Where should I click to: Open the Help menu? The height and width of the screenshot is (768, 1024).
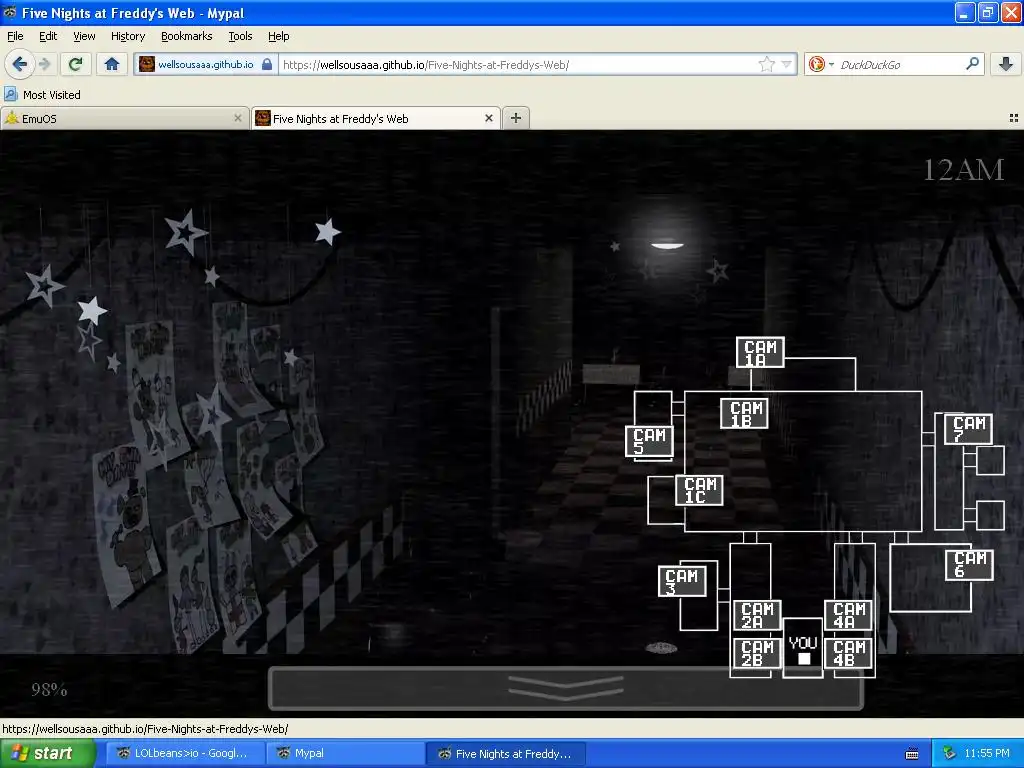tap(278, 36)
